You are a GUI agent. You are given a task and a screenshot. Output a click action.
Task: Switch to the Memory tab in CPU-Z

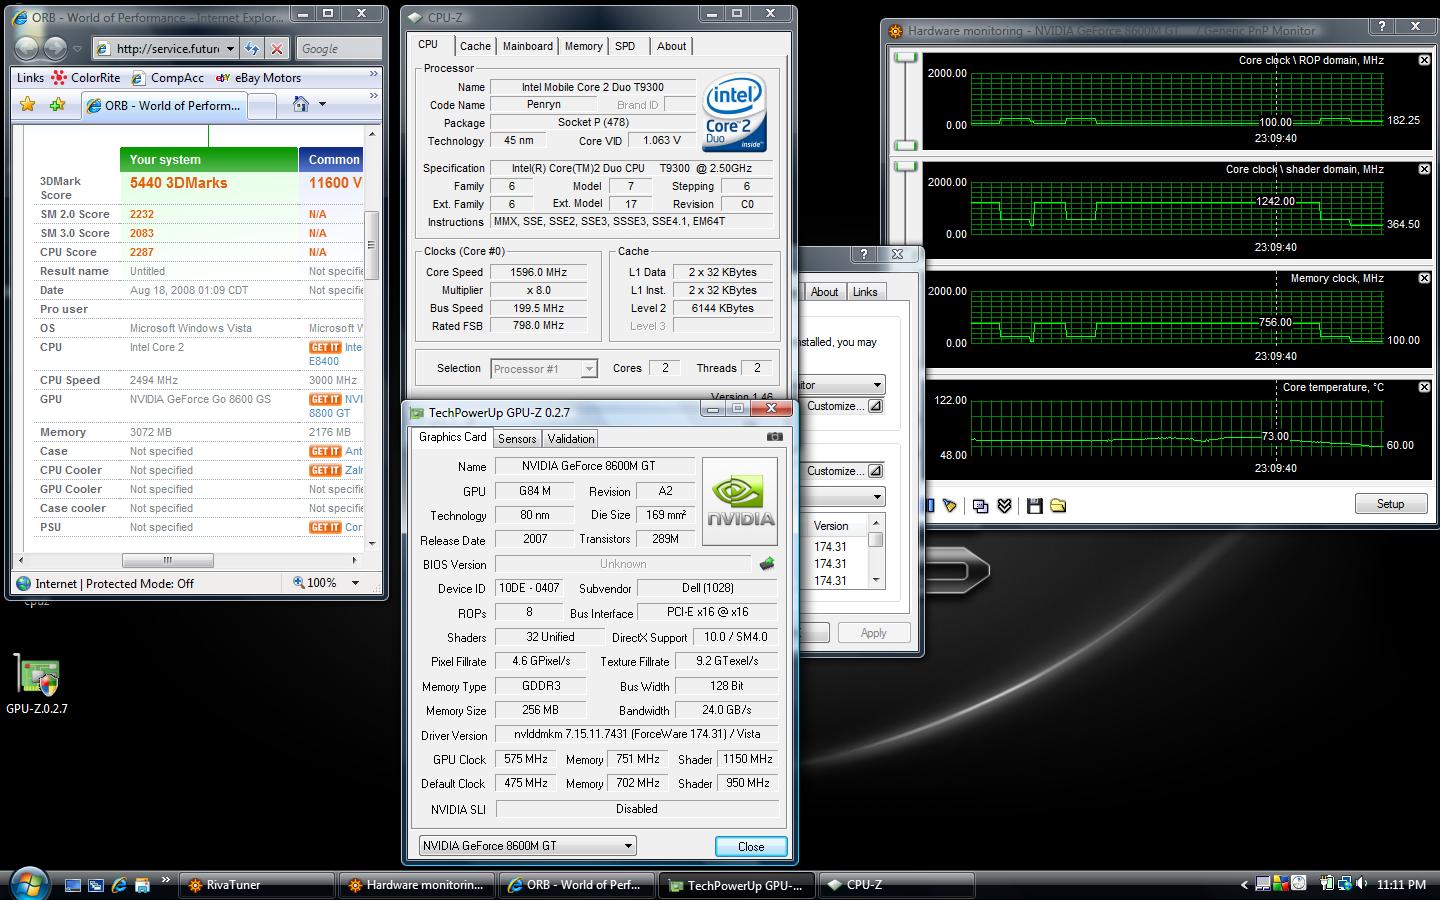click(583, 46)
